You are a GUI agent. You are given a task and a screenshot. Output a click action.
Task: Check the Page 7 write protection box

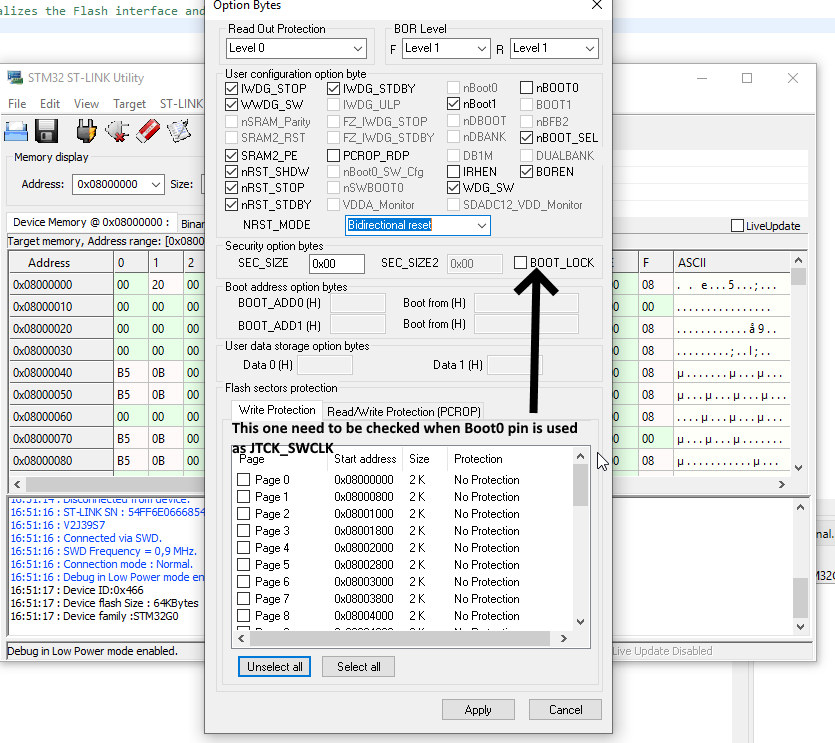[243, 599]
